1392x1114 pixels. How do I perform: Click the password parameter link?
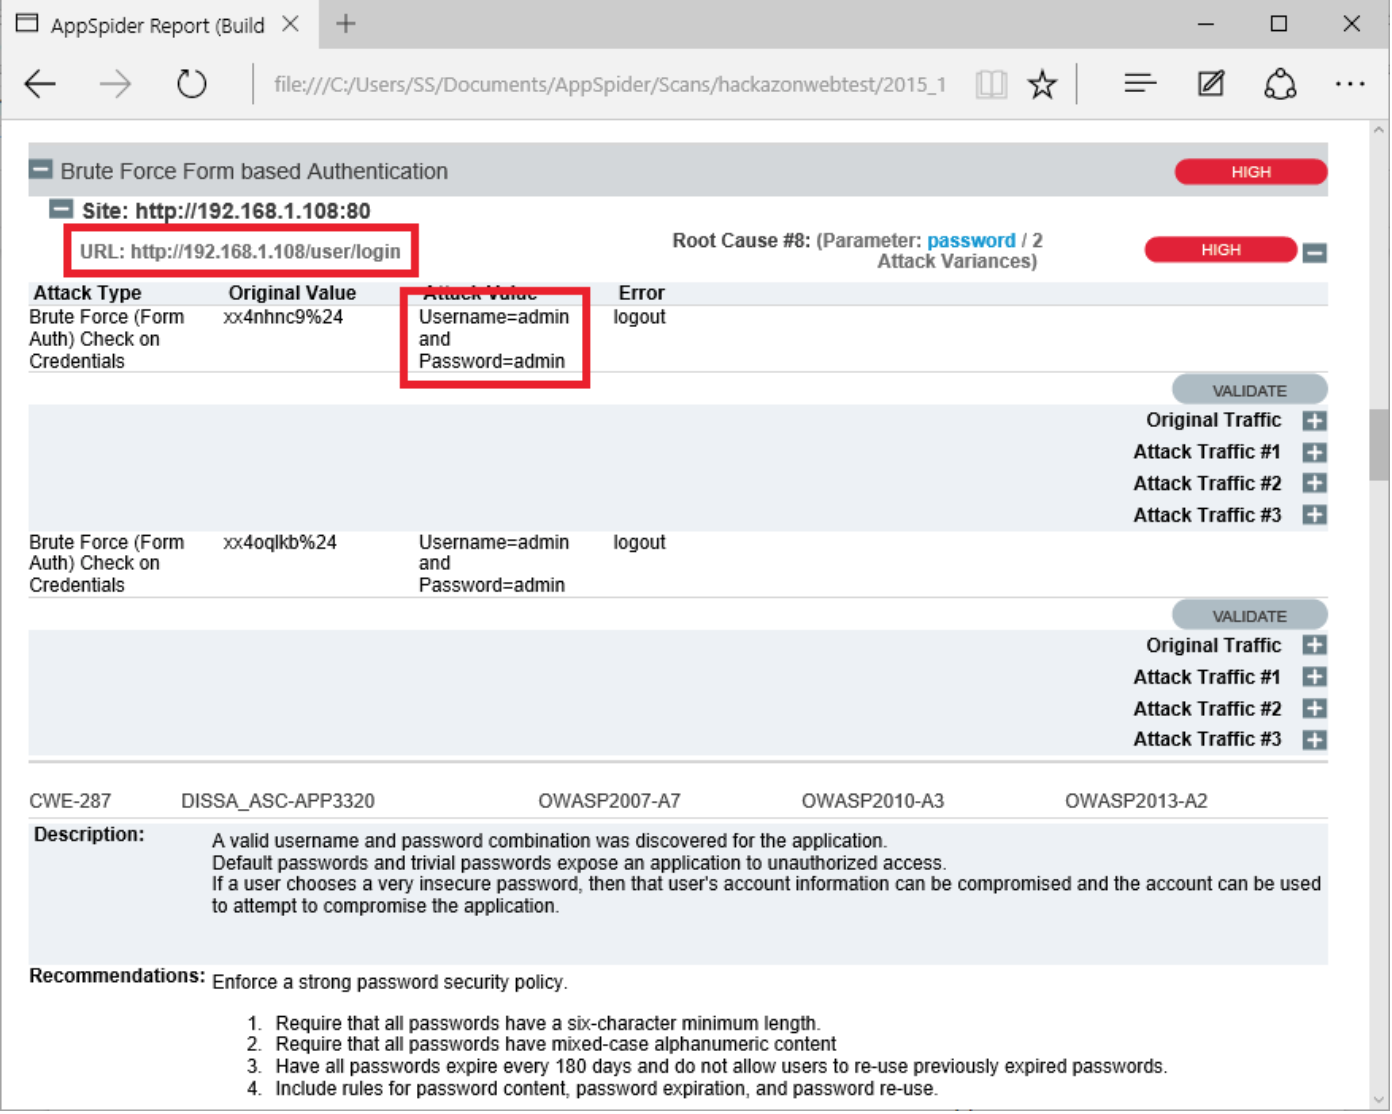(x=970, y=241)
